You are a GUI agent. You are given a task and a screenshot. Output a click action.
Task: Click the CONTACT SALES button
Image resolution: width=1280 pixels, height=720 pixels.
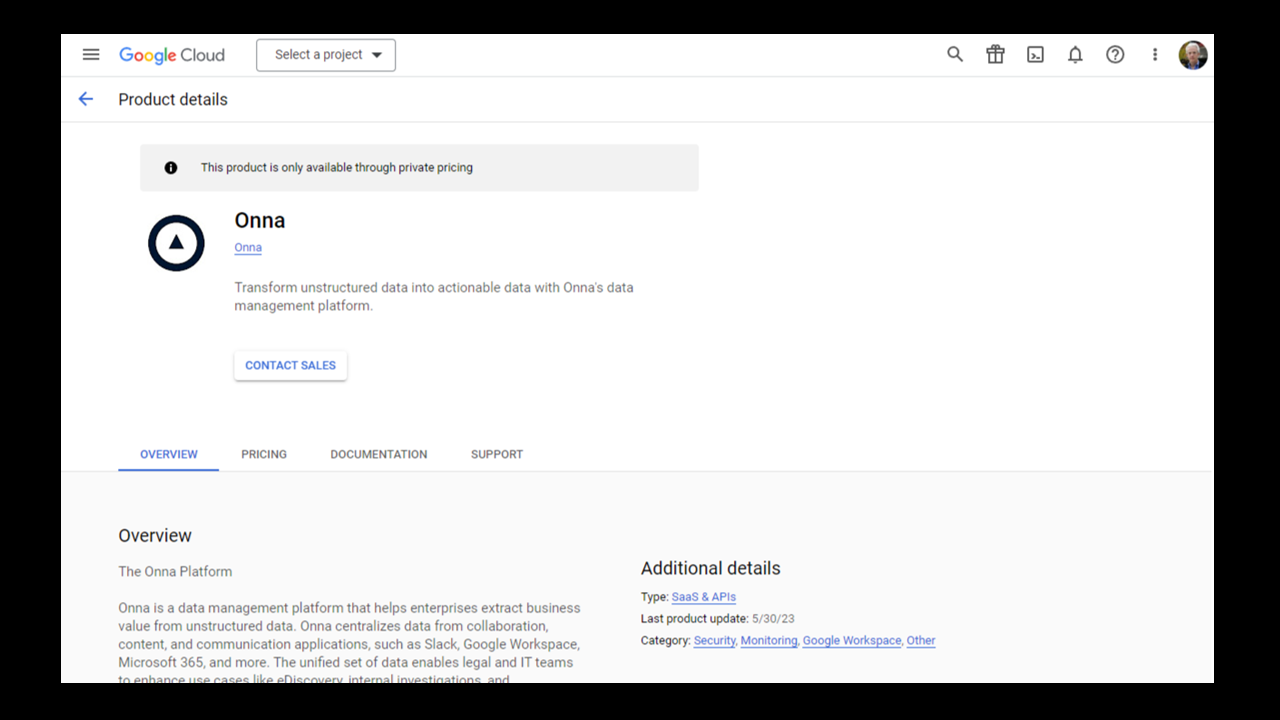291,365
